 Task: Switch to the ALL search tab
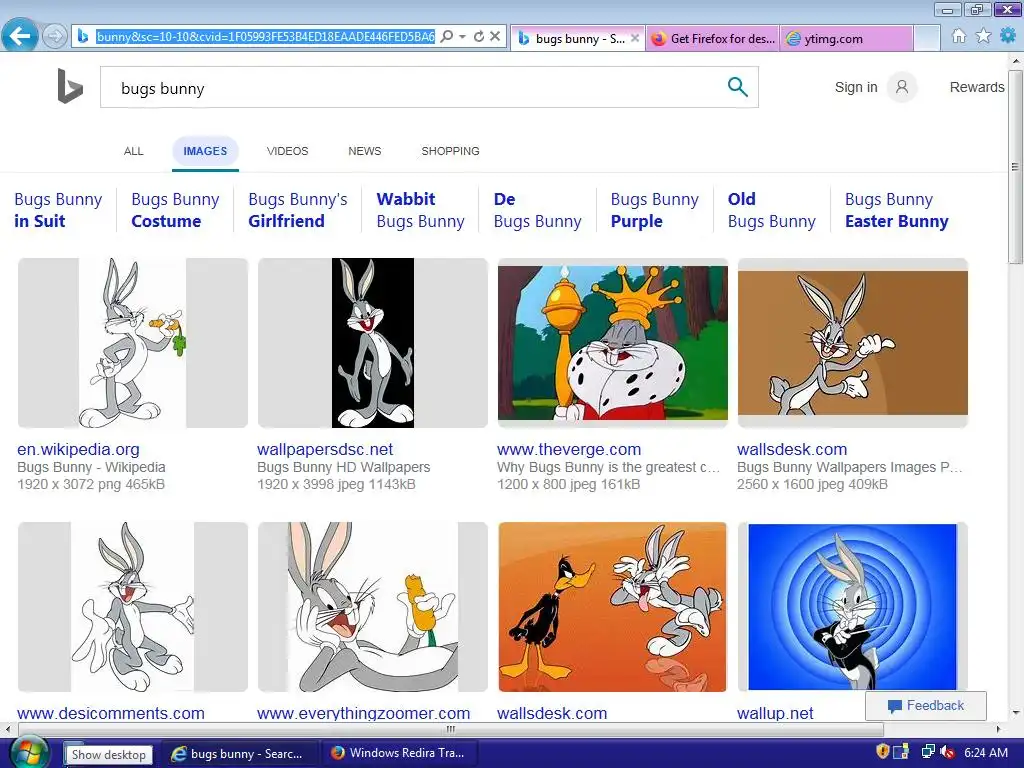pyautogui.click(x=133, y=151)
